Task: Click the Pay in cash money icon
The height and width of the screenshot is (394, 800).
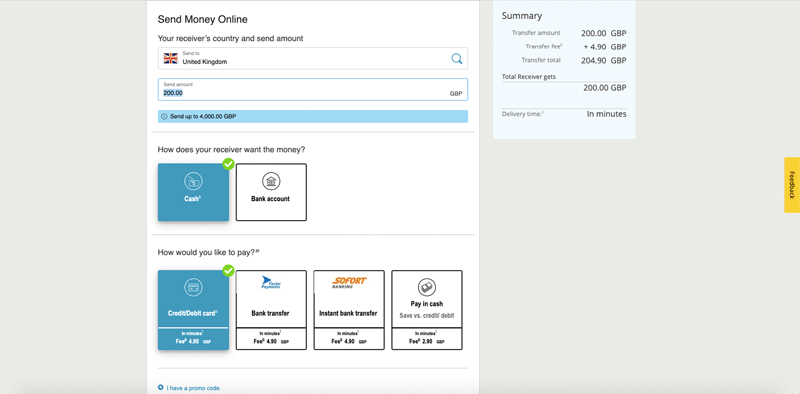Action: point(427,287)
